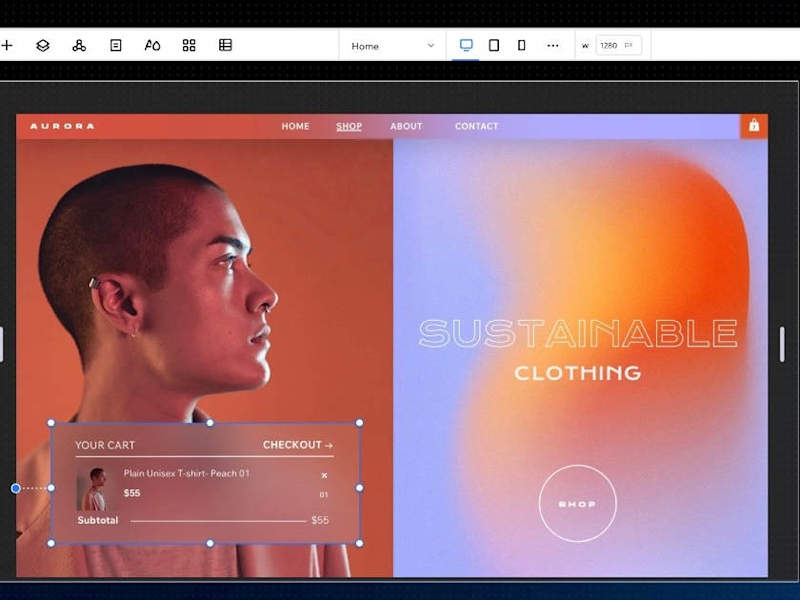Click the canvas left-edge resize handle
The width and height of the screenshot is (800, 600).
[x=2, y=344]
